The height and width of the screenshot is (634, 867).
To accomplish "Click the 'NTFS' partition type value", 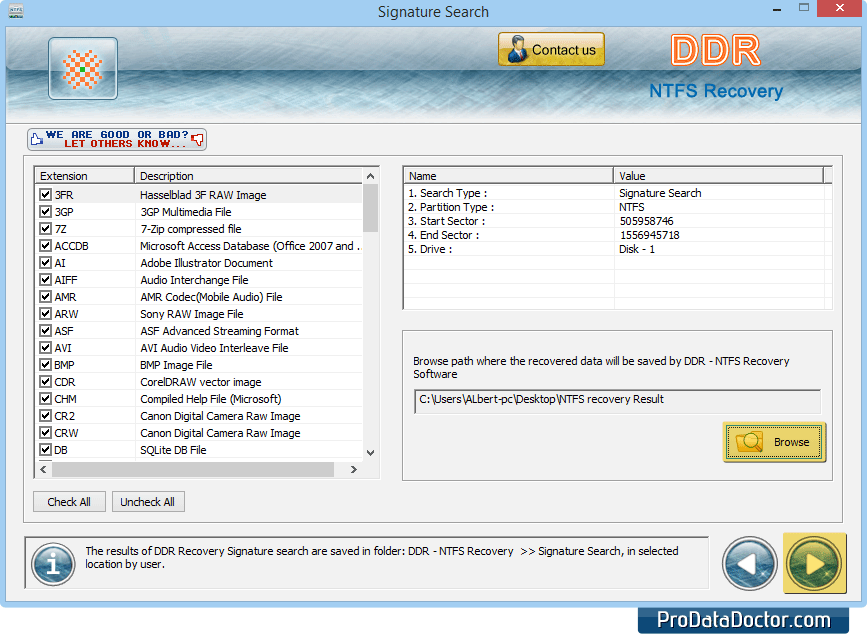I will 632,207.
